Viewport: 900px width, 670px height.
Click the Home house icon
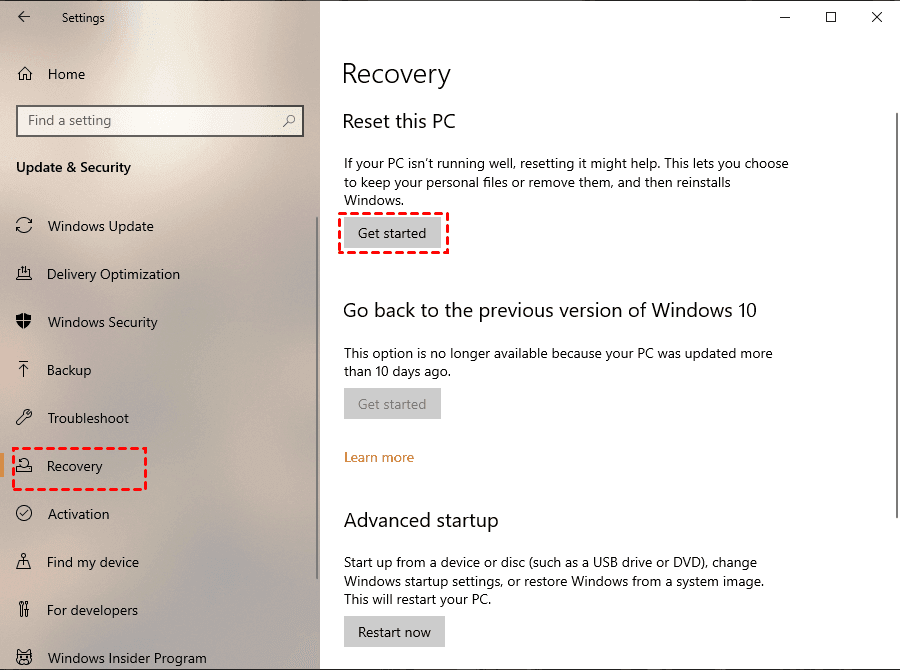(26, 74)
